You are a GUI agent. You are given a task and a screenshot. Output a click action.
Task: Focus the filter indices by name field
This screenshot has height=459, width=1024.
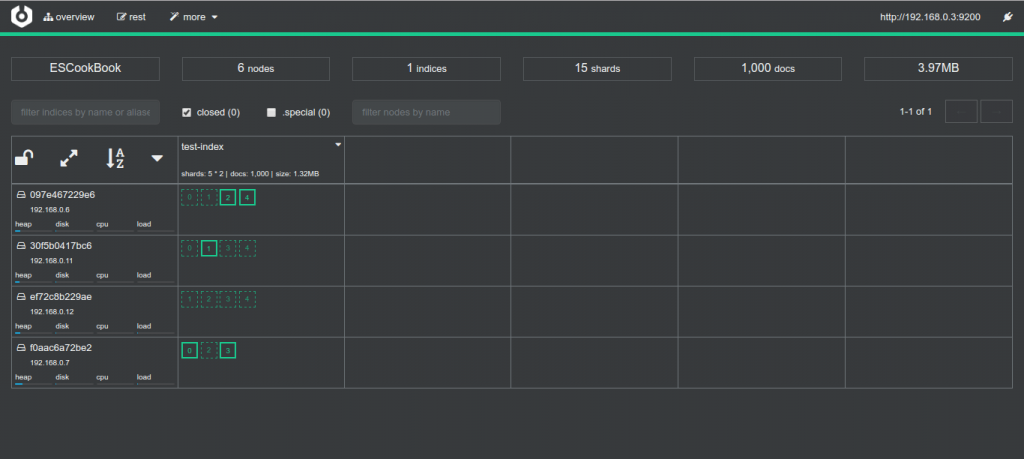pos(86,112)
